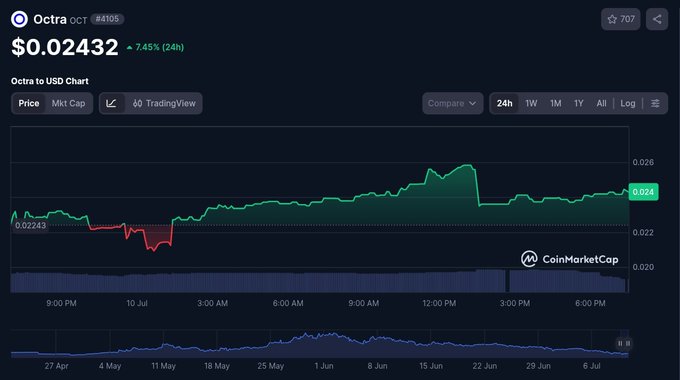This screenshot has height=380, width=680.
Task: Click the 11 May navigator date
Action: (x=163, y=366)
